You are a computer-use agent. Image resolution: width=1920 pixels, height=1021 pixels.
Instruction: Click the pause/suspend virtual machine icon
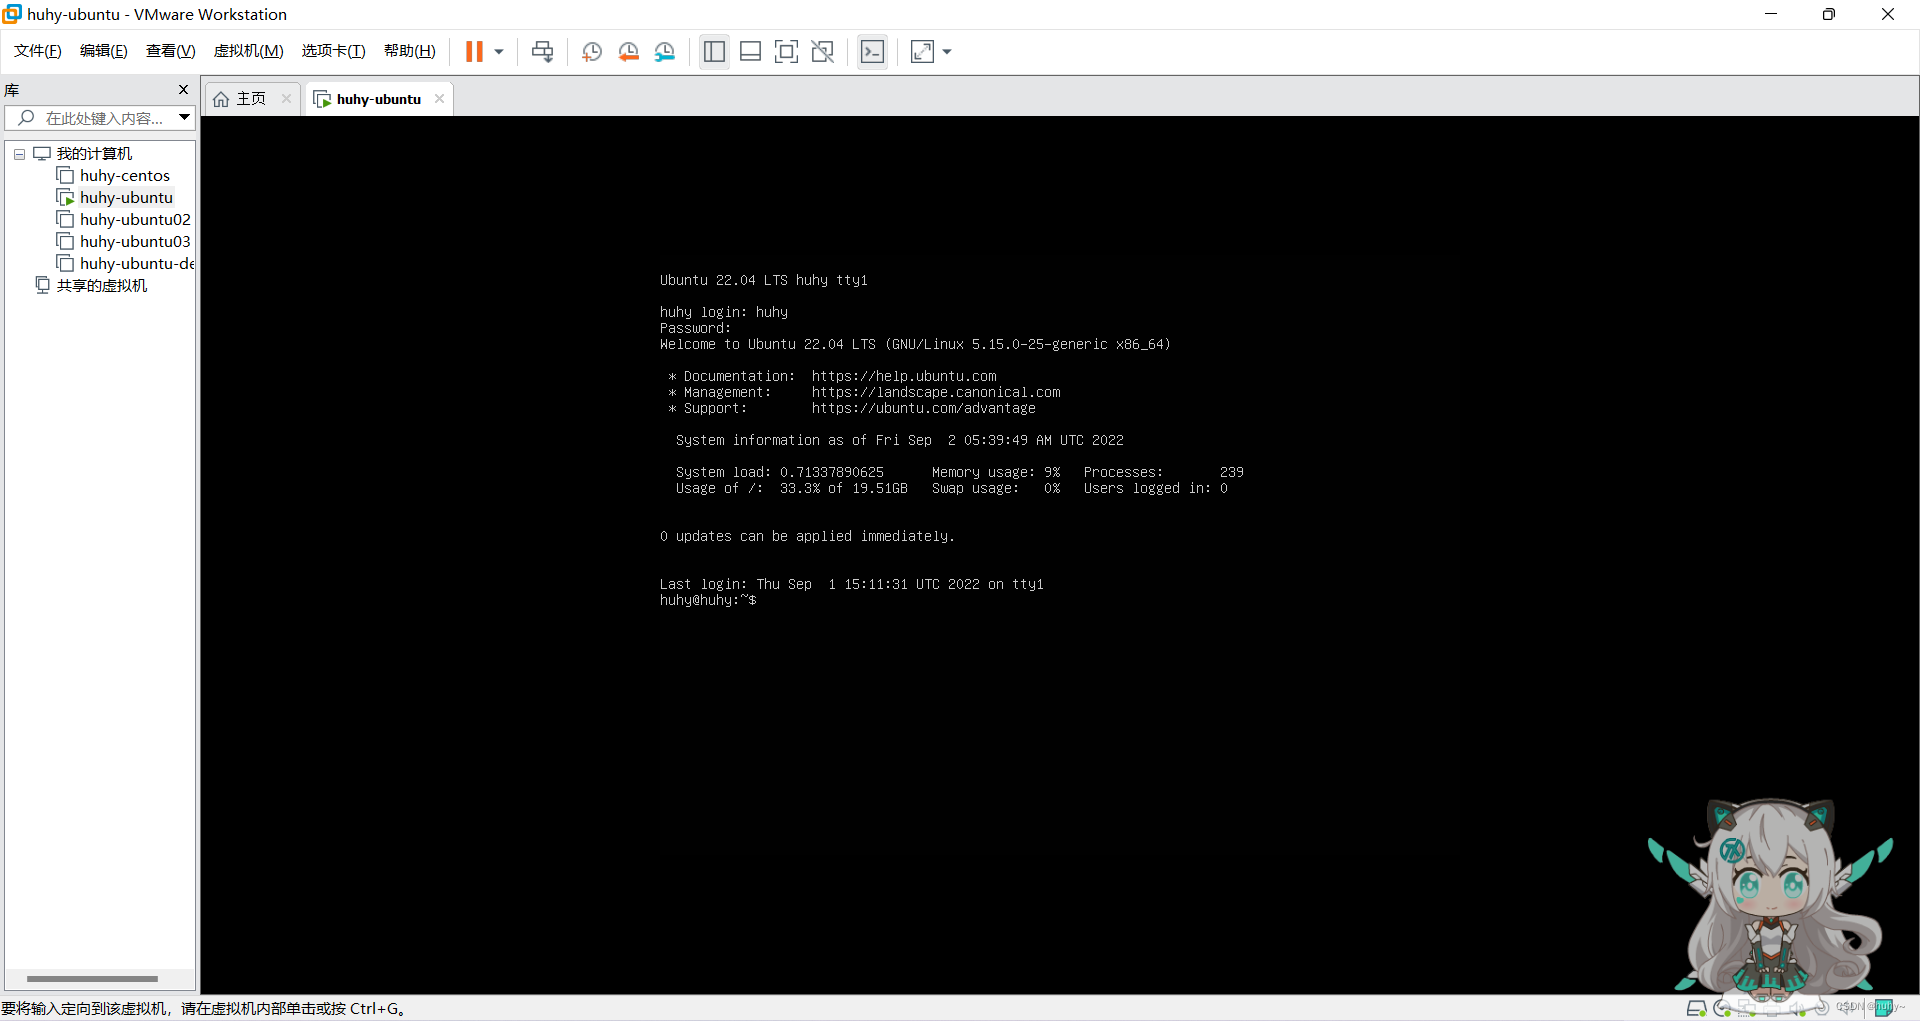(x=474, y=51)
